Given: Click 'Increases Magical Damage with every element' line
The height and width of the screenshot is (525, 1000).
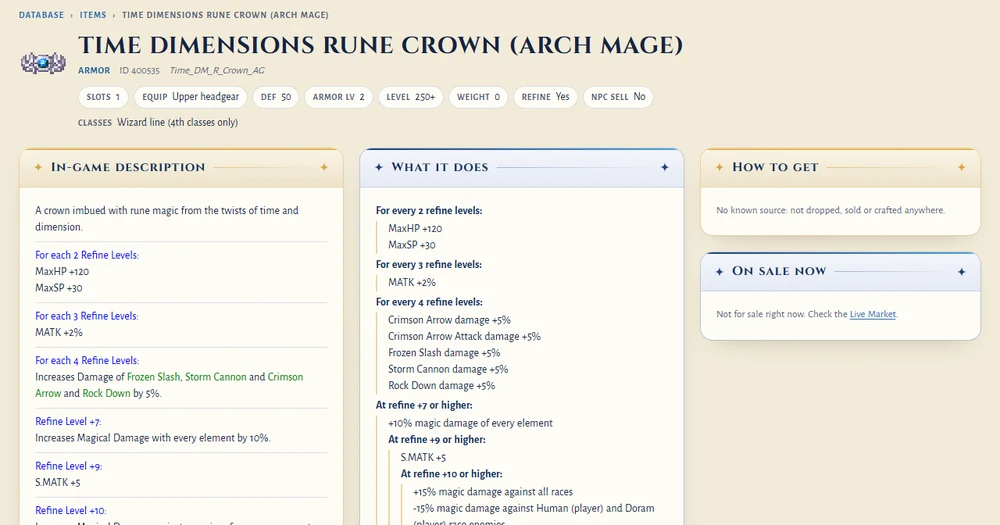Looking at the screenshot, I should [x=153, y=438].
